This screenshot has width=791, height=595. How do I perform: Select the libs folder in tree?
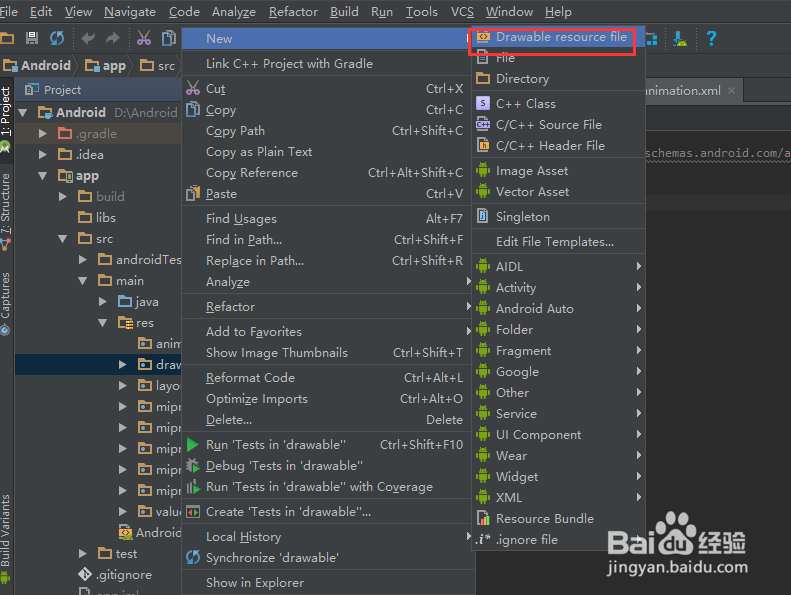[97, 218]
